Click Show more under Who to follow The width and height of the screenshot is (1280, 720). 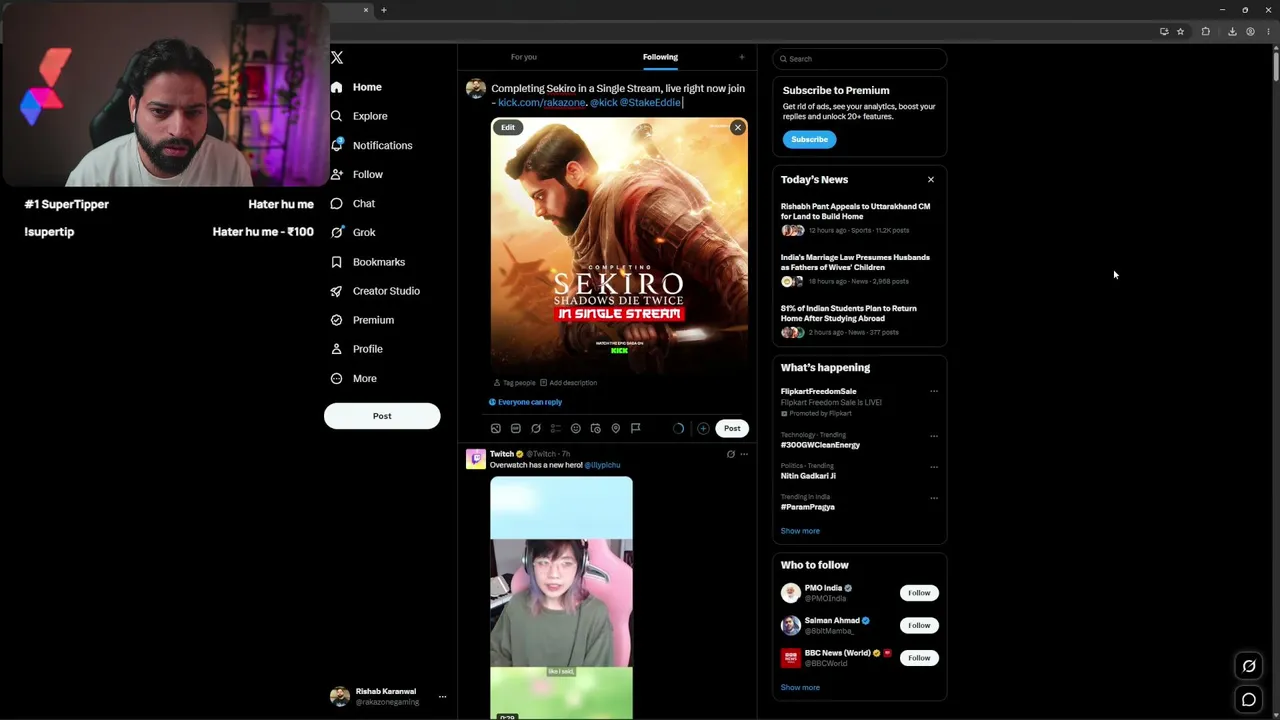(800, 688)
